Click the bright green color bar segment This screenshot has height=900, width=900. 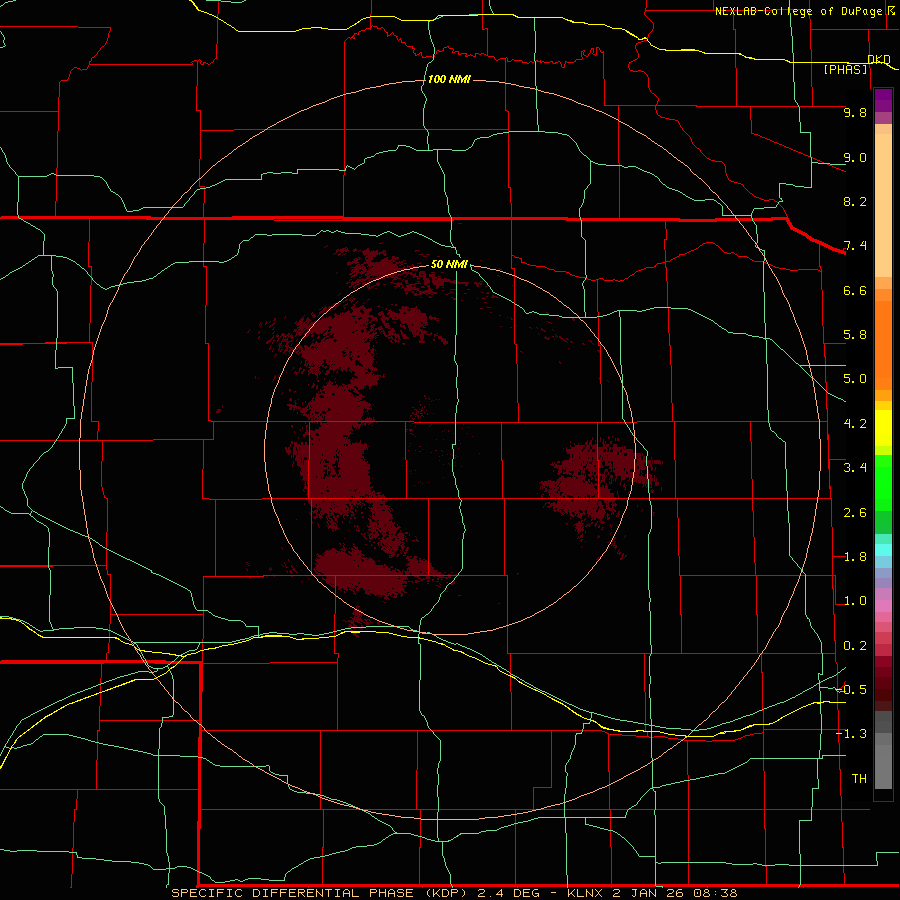tap(883, 483)
